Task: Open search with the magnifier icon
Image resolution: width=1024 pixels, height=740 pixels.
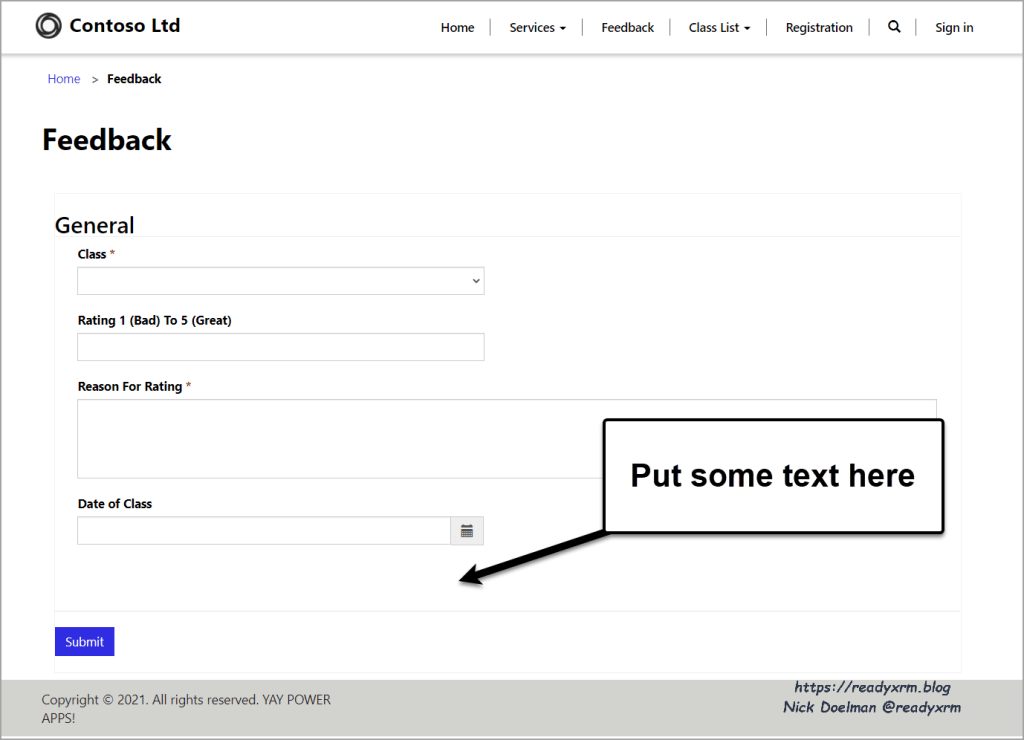Action: [x=894, y=27]
